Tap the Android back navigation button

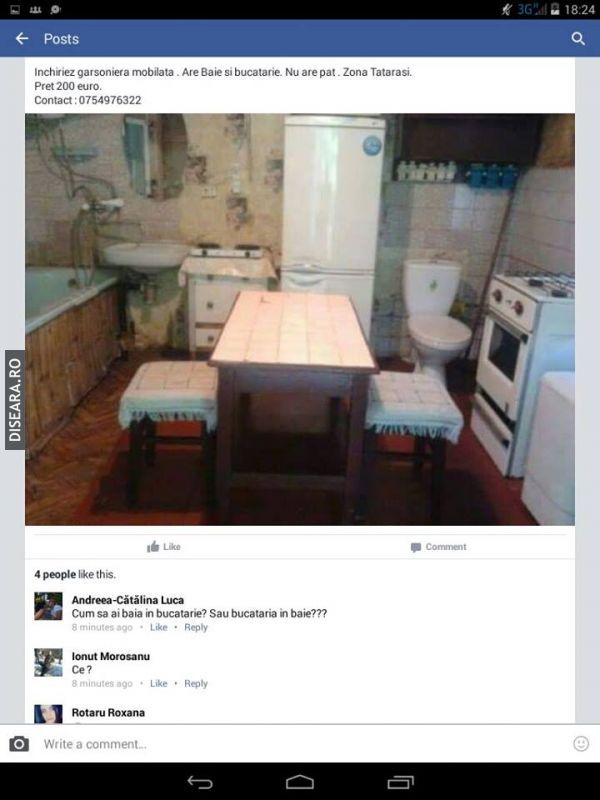pos(199,782)
